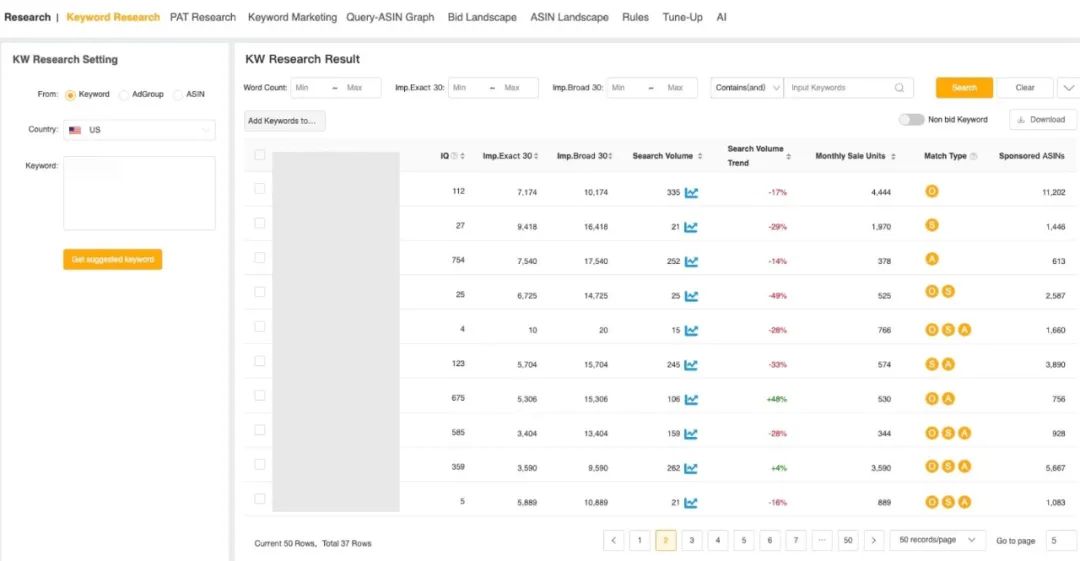Open the 50 records/page dropdown

coord(937,540)
